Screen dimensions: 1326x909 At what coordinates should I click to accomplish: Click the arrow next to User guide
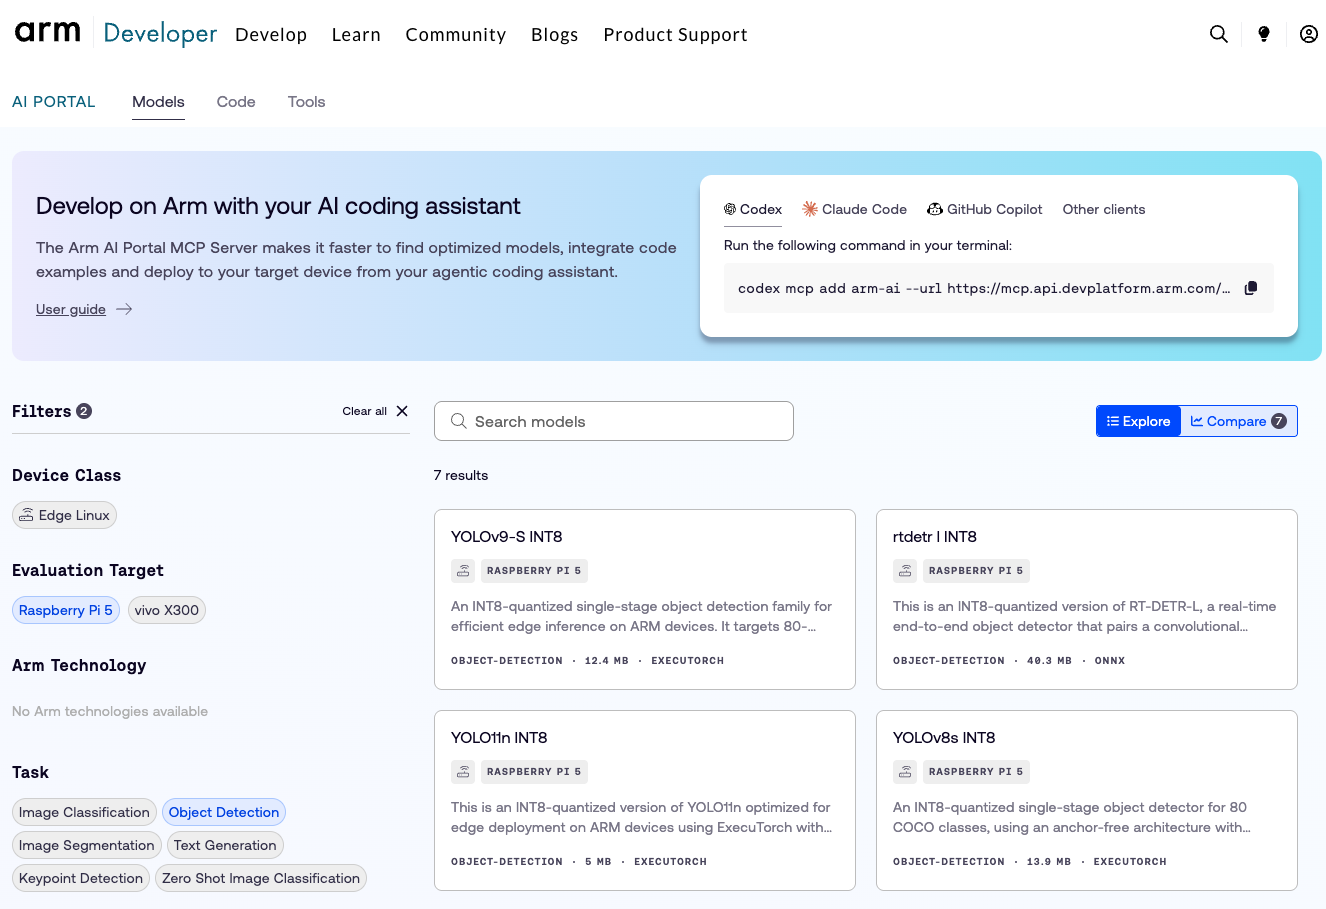point(124,309)
